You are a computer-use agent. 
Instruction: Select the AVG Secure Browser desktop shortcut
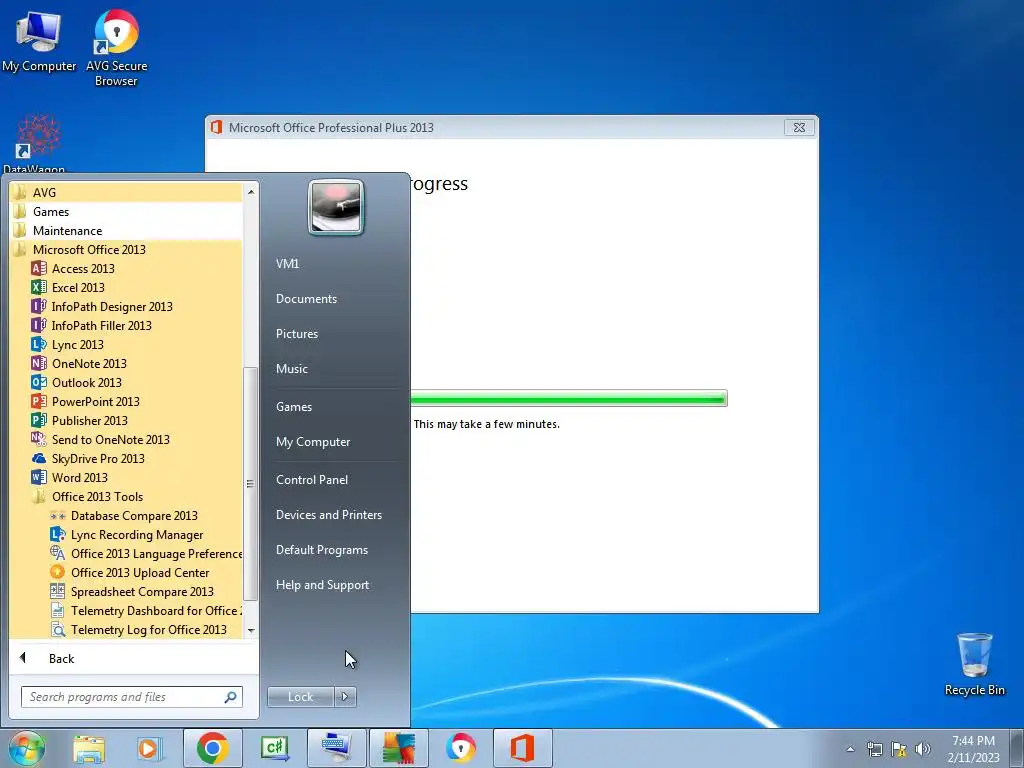coord(116,48)
